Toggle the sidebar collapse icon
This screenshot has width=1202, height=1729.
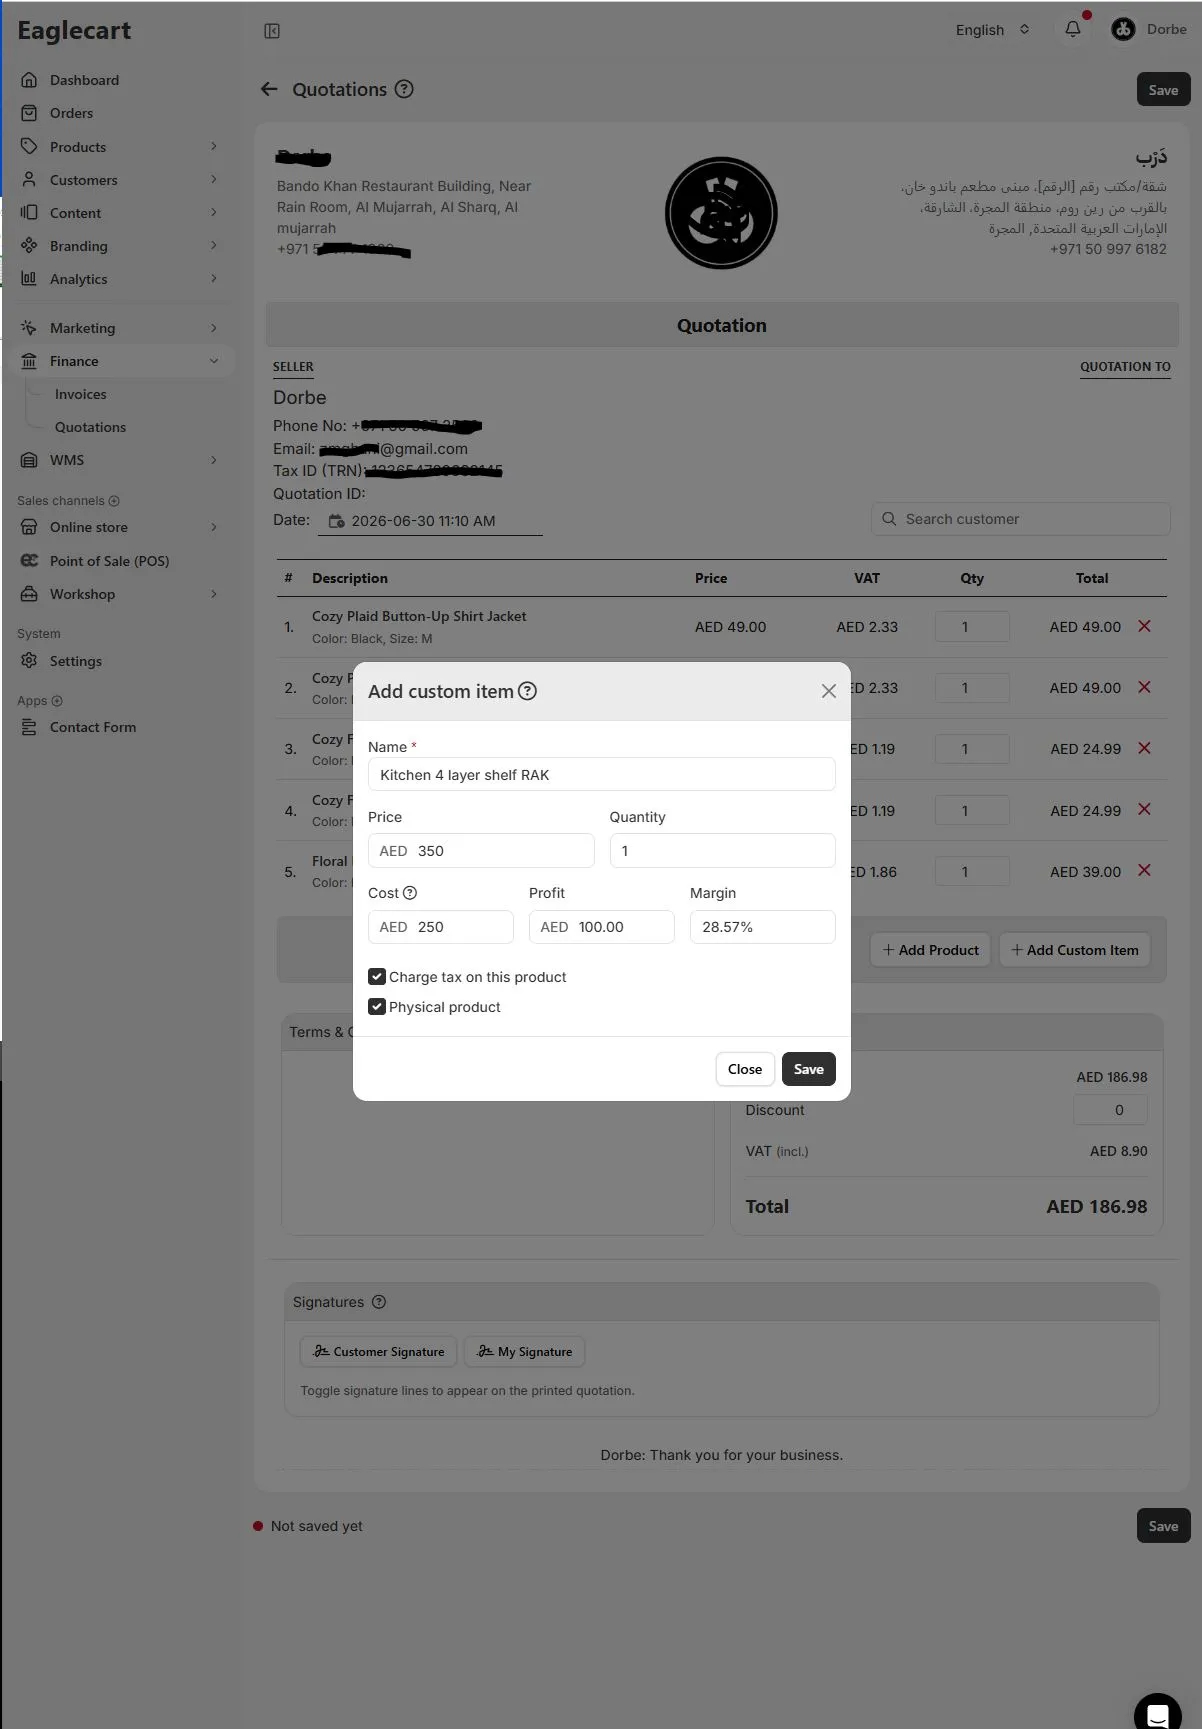pos(272,31)
